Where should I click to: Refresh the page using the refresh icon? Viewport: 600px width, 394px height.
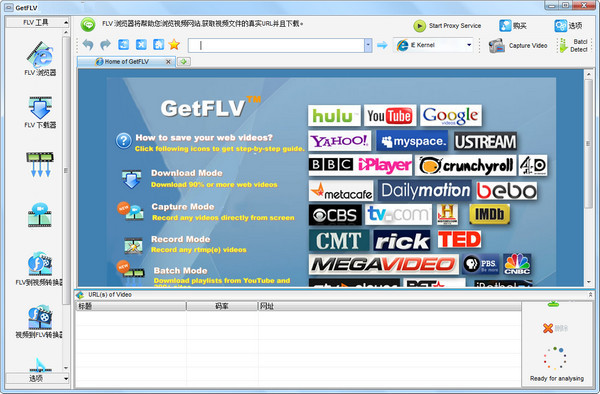coord(123,45)
